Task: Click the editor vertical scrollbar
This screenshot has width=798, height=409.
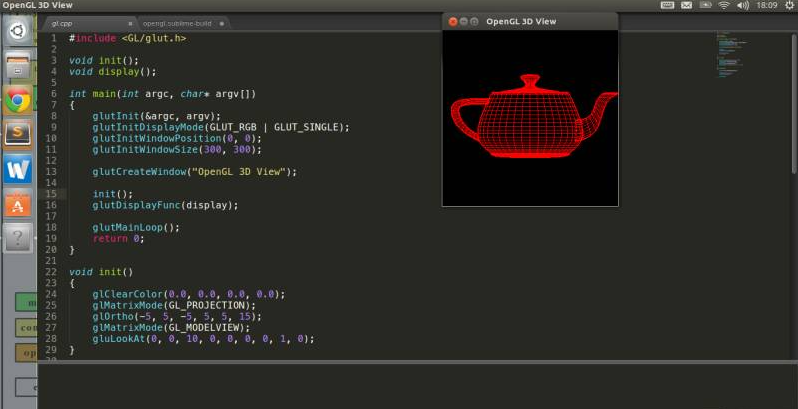Action: (x=794, y=102)
